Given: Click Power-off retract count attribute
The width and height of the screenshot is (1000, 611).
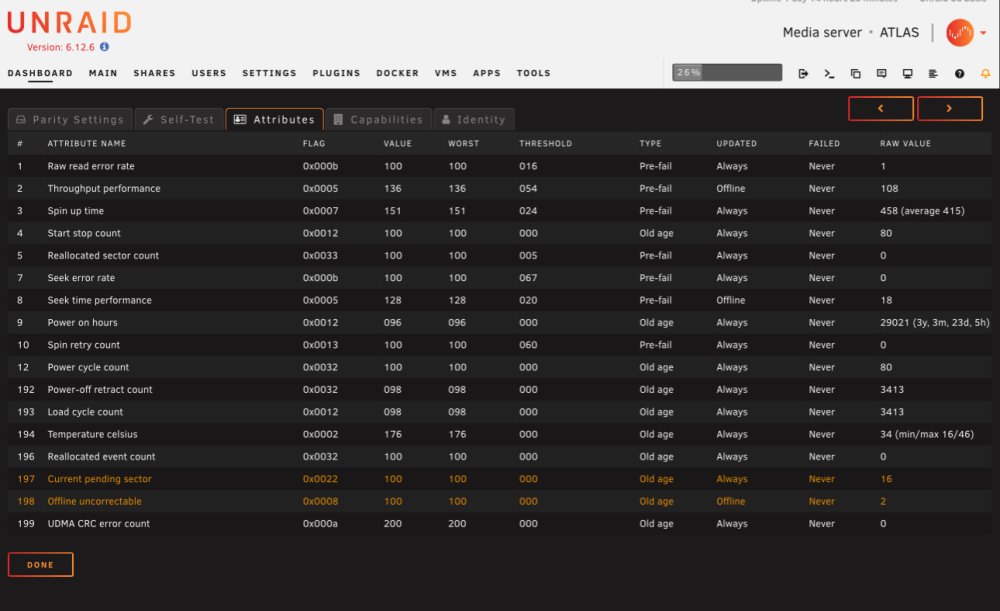Looking at the screenshot, I should 99,389.
